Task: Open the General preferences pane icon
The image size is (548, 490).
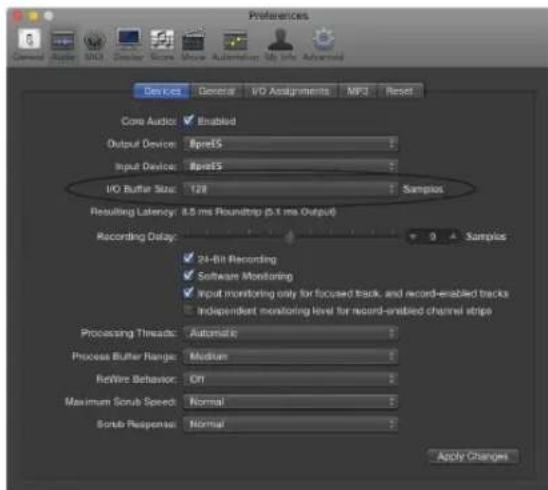Action: coord(29,44)
